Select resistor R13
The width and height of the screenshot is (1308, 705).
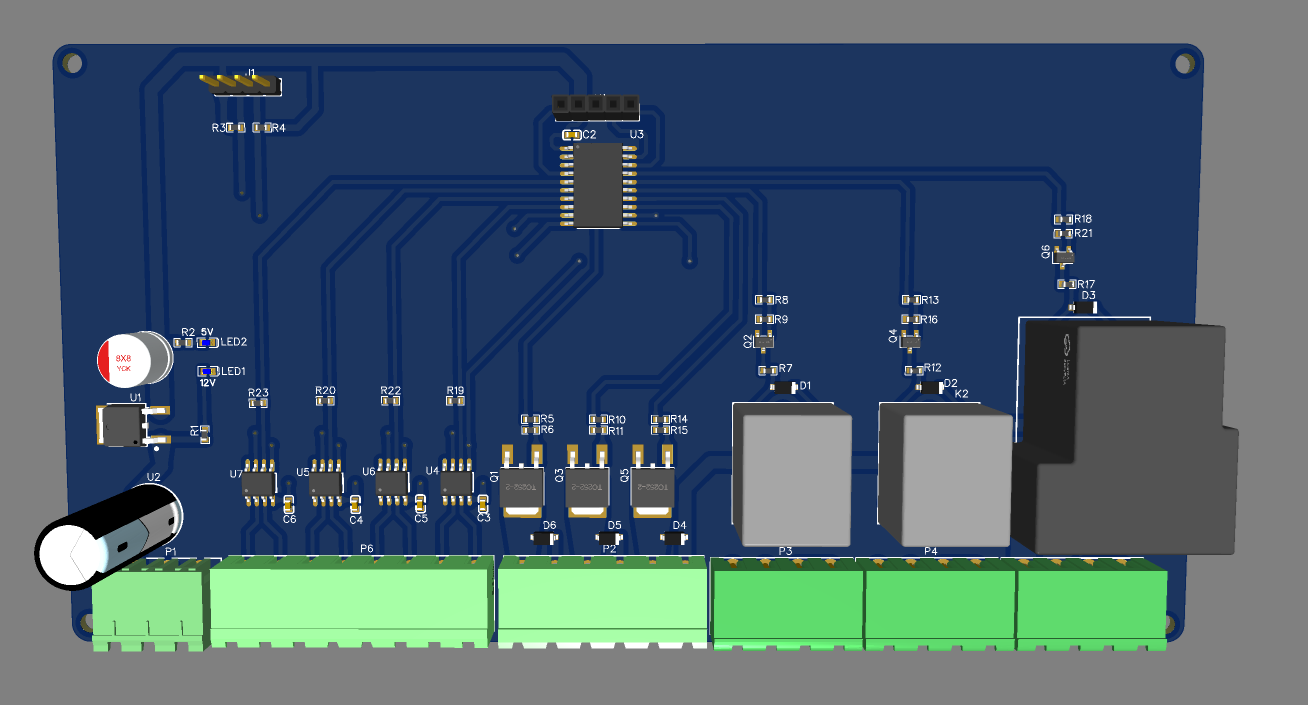click(911, 300)
